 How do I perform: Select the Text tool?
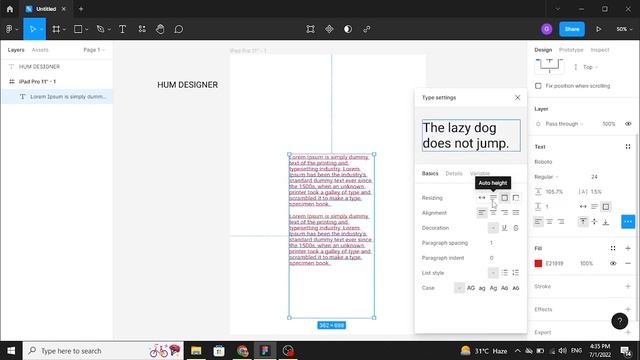pos(122,29)
